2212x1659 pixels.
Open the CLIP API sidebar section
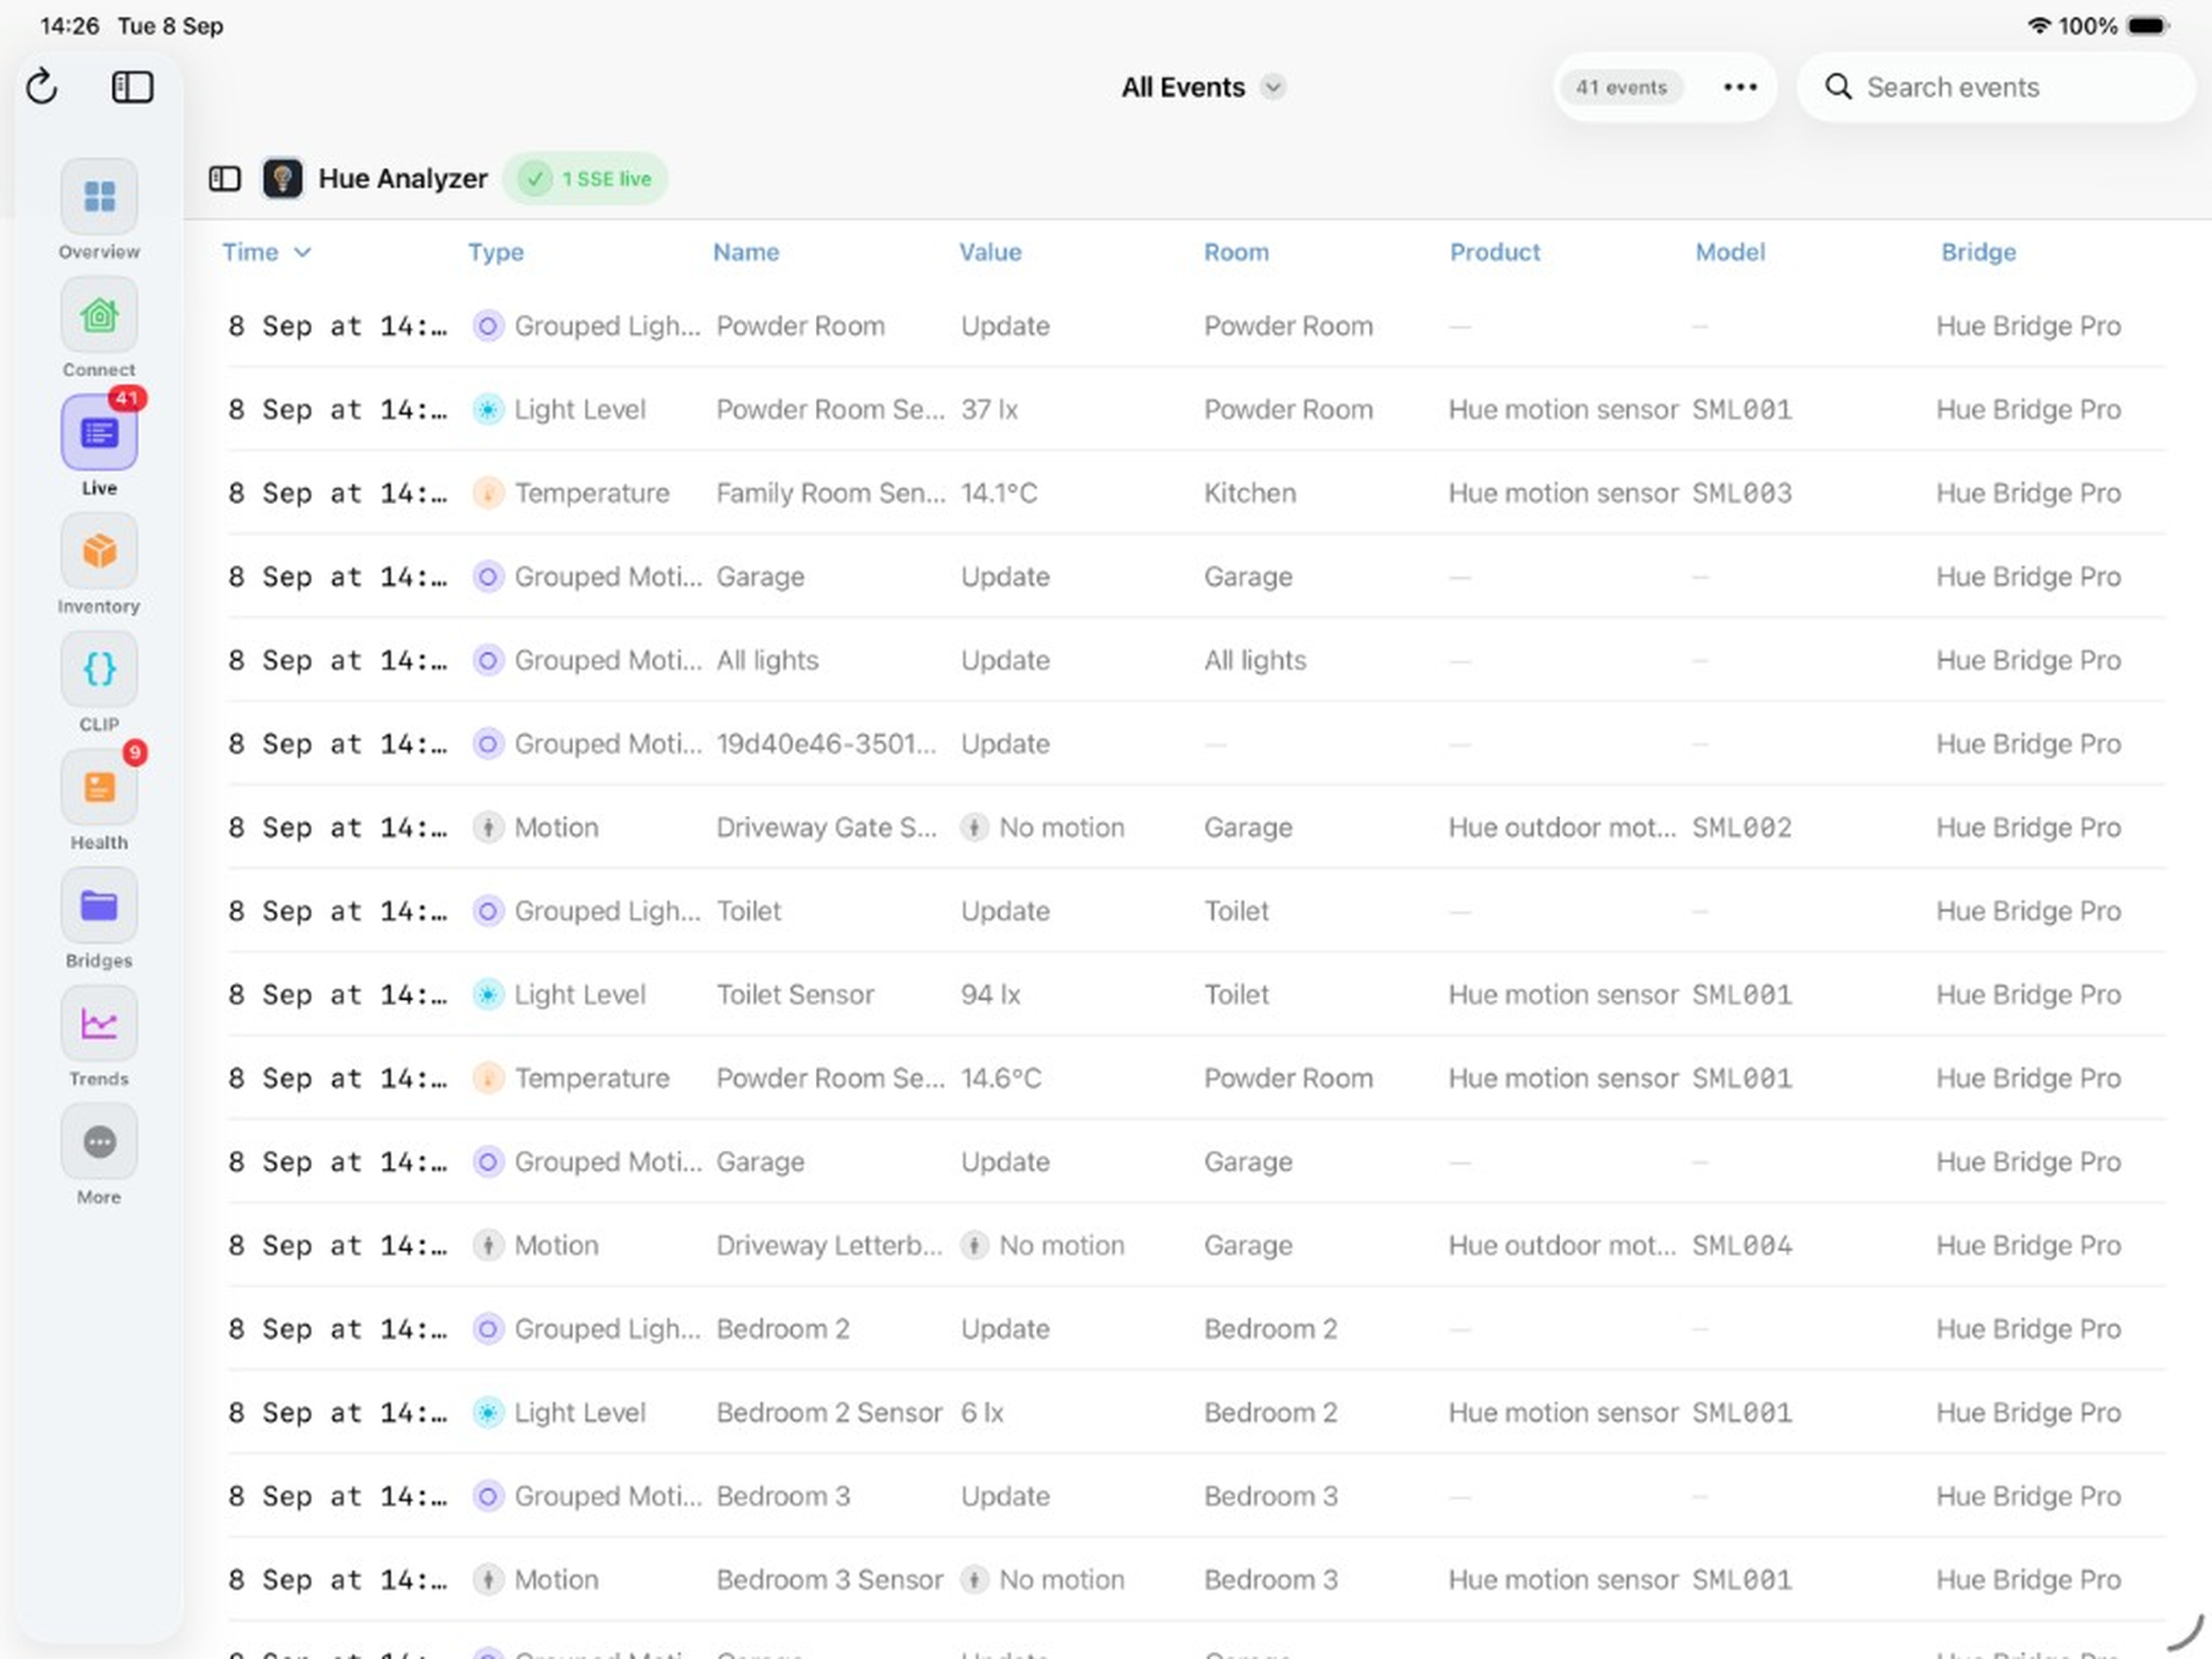coord(99,669)
